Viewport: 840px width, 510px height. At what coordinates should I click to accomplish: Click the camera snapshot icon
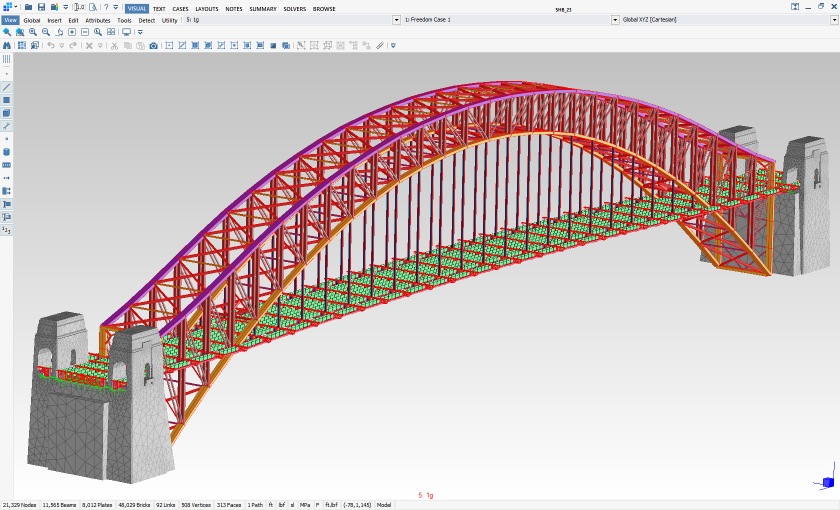pyautogui.click(x=153, y=46)
